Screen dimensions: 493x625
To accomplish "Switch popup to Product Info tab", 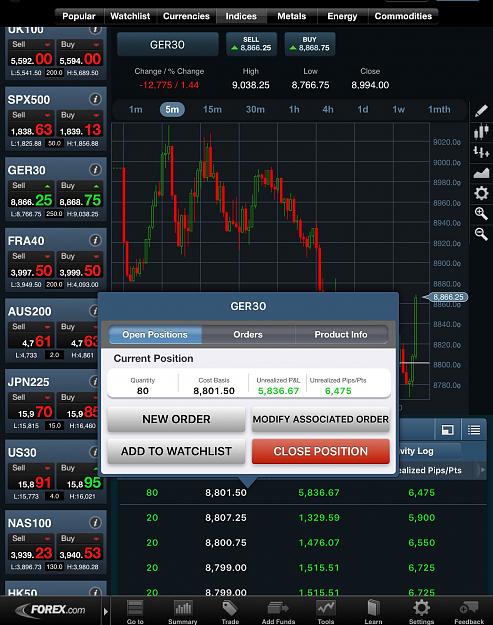I will tap(341, 334).
